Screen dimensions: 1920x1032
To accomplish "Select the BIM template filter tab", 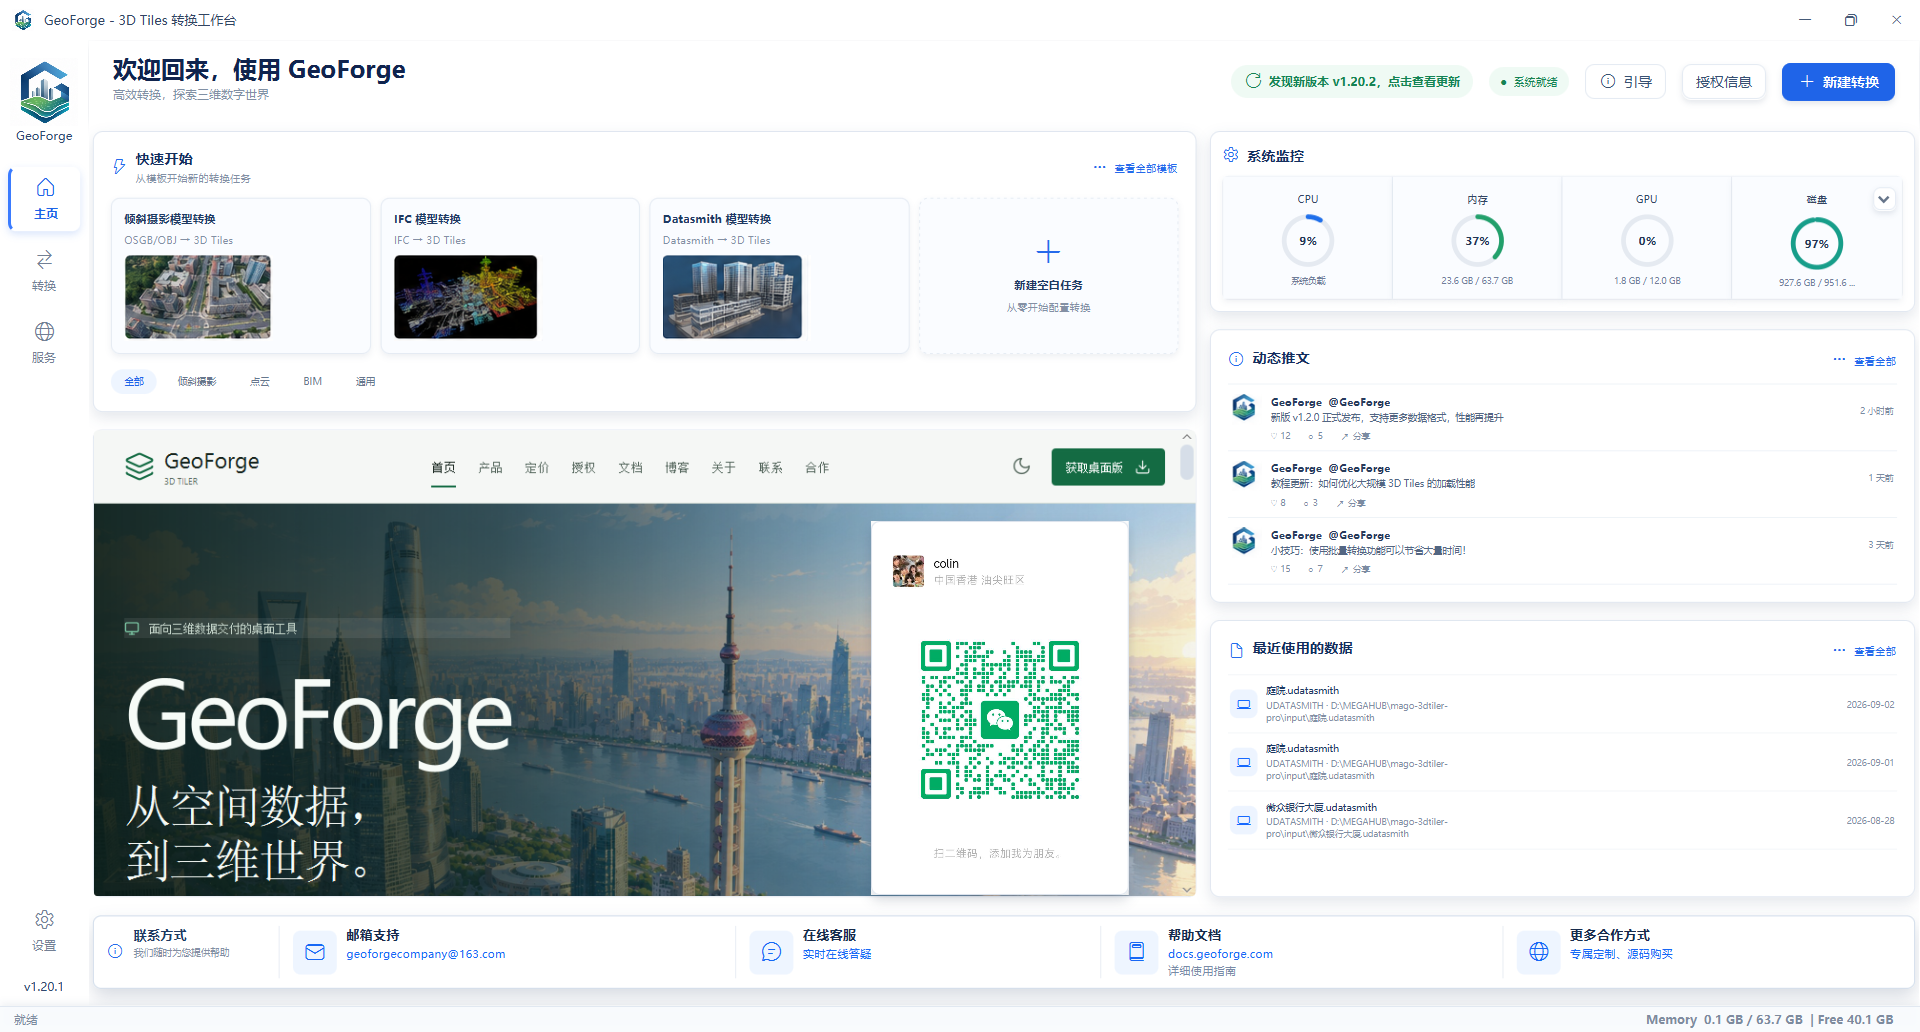I will [x=313, y=381].
